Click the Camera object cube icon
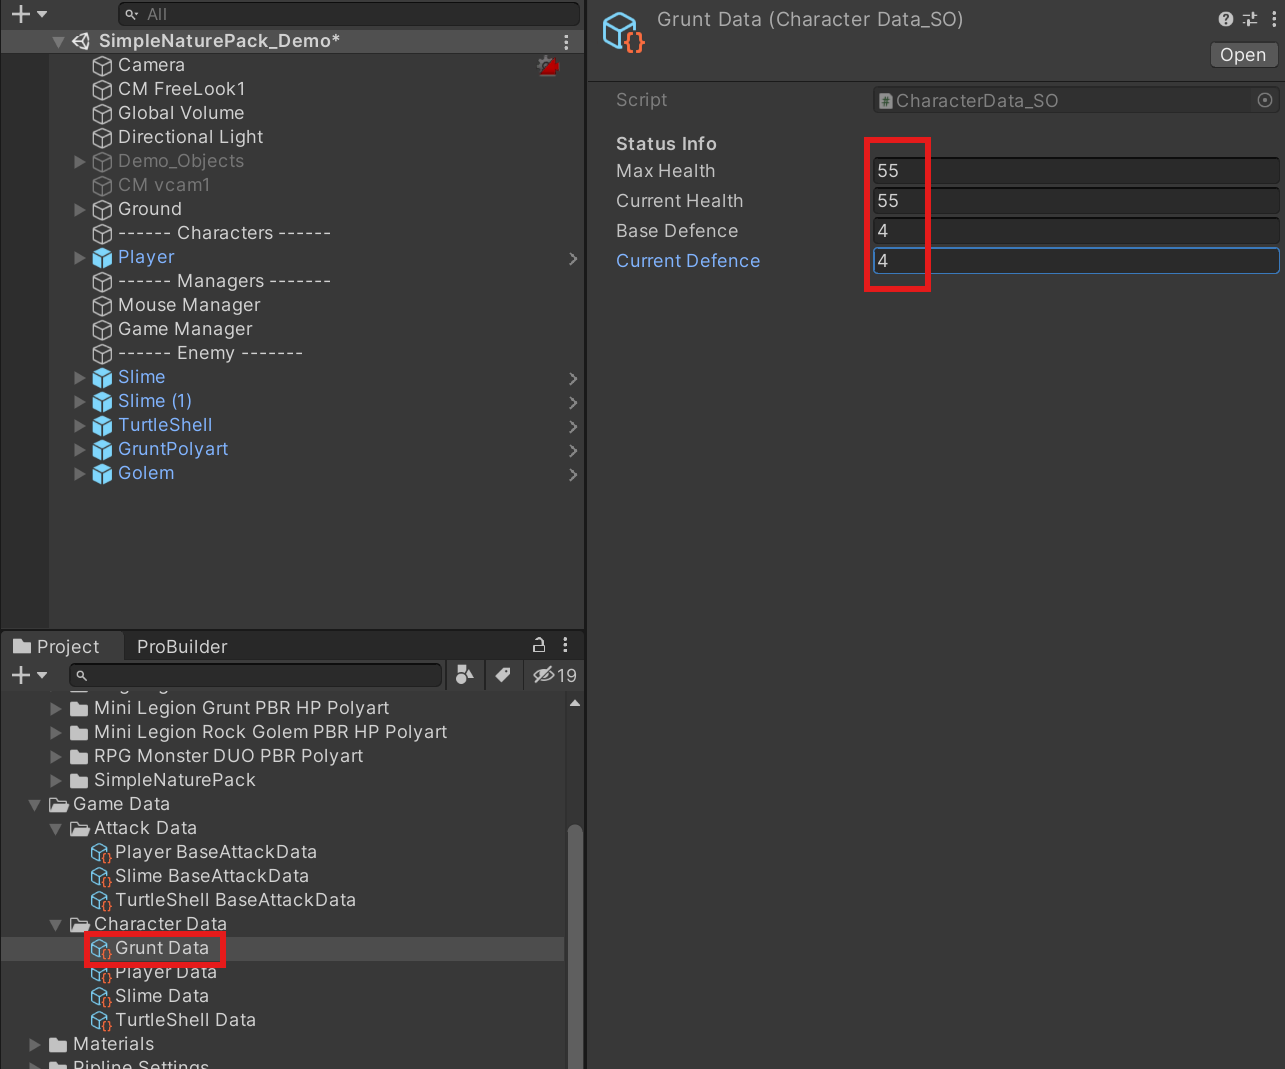 (102, 66)
